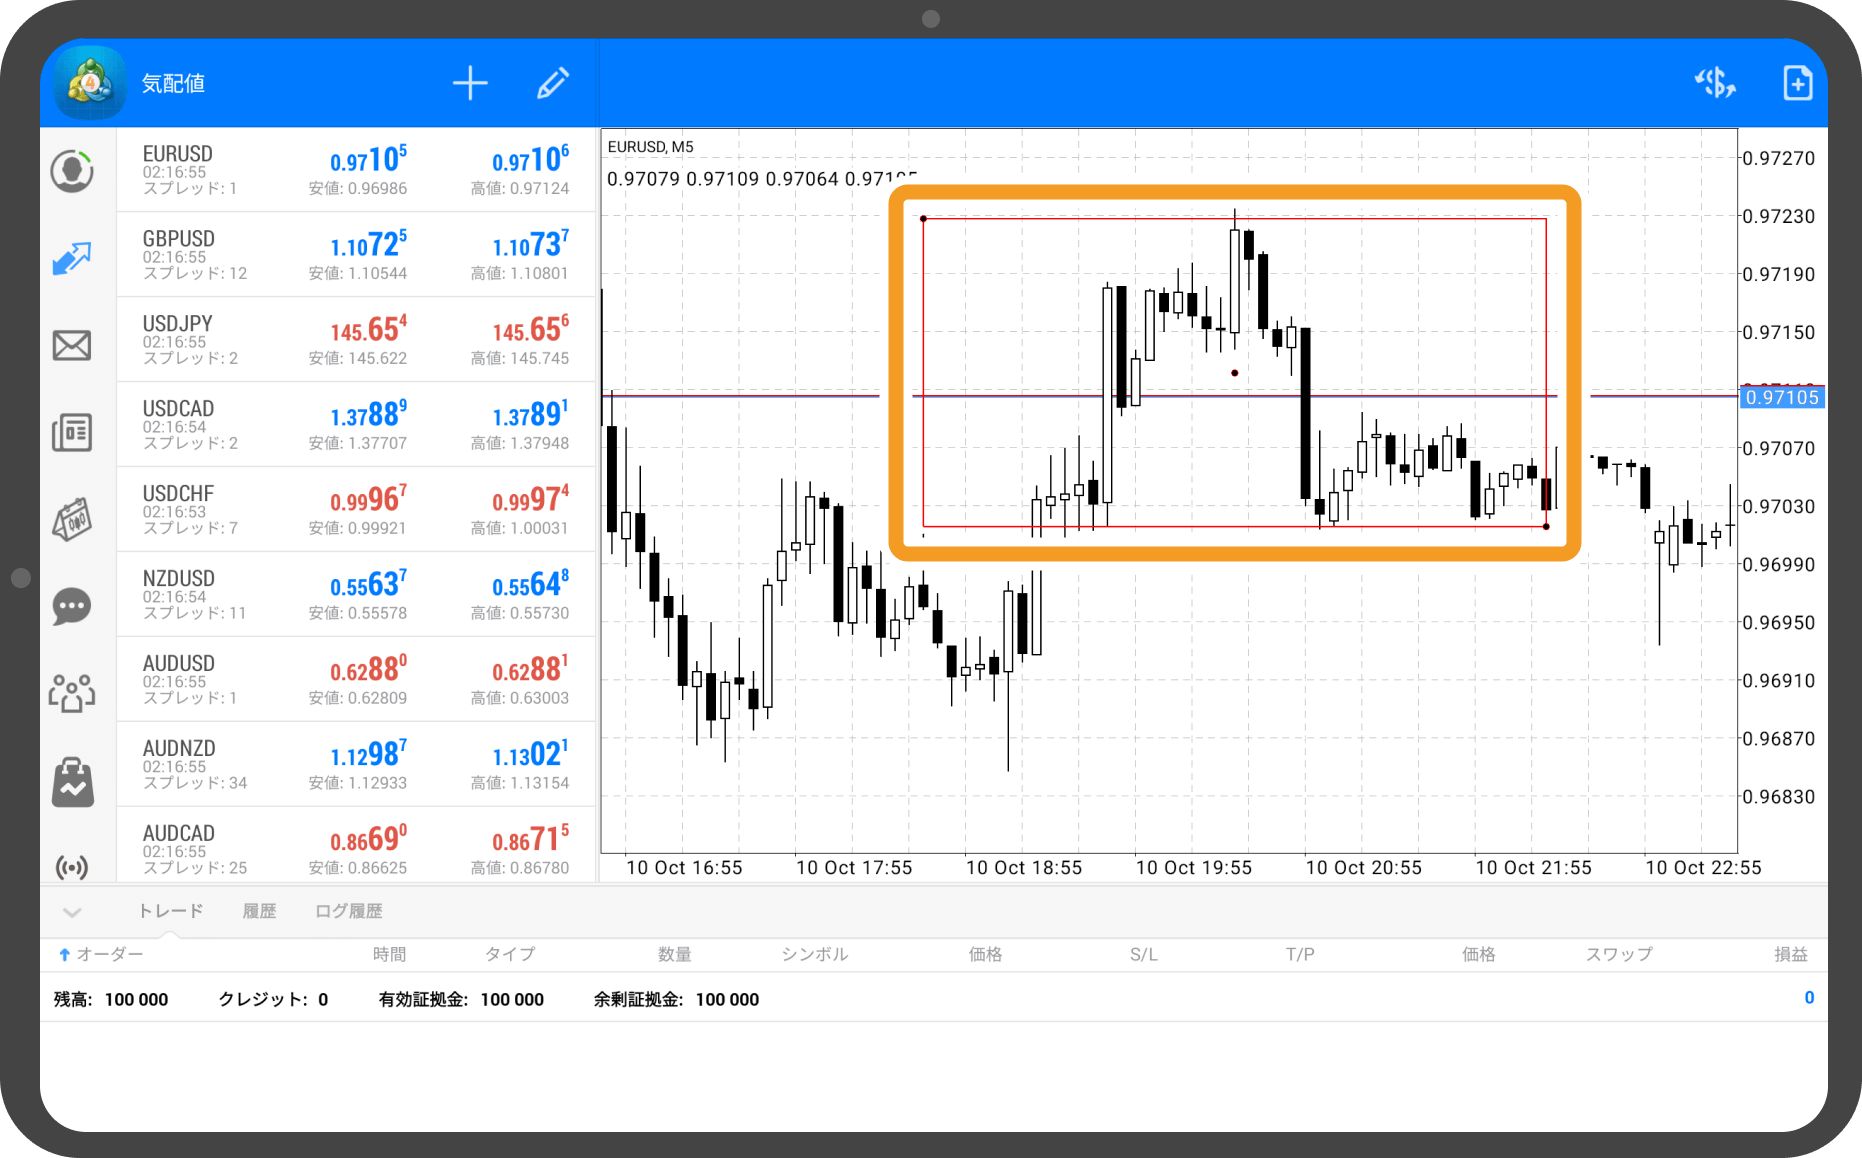Screen dimensions: 1862x1158
Task: Tap the plus icon to add symbol
Action: click(469, 83)
